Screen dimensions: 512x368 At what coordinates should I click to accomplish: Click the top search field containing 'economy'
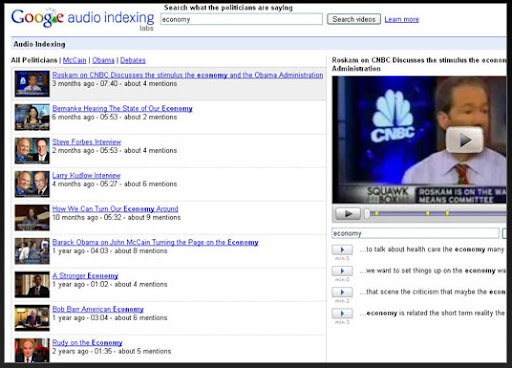pyautogui.click(x=241, y=19)
